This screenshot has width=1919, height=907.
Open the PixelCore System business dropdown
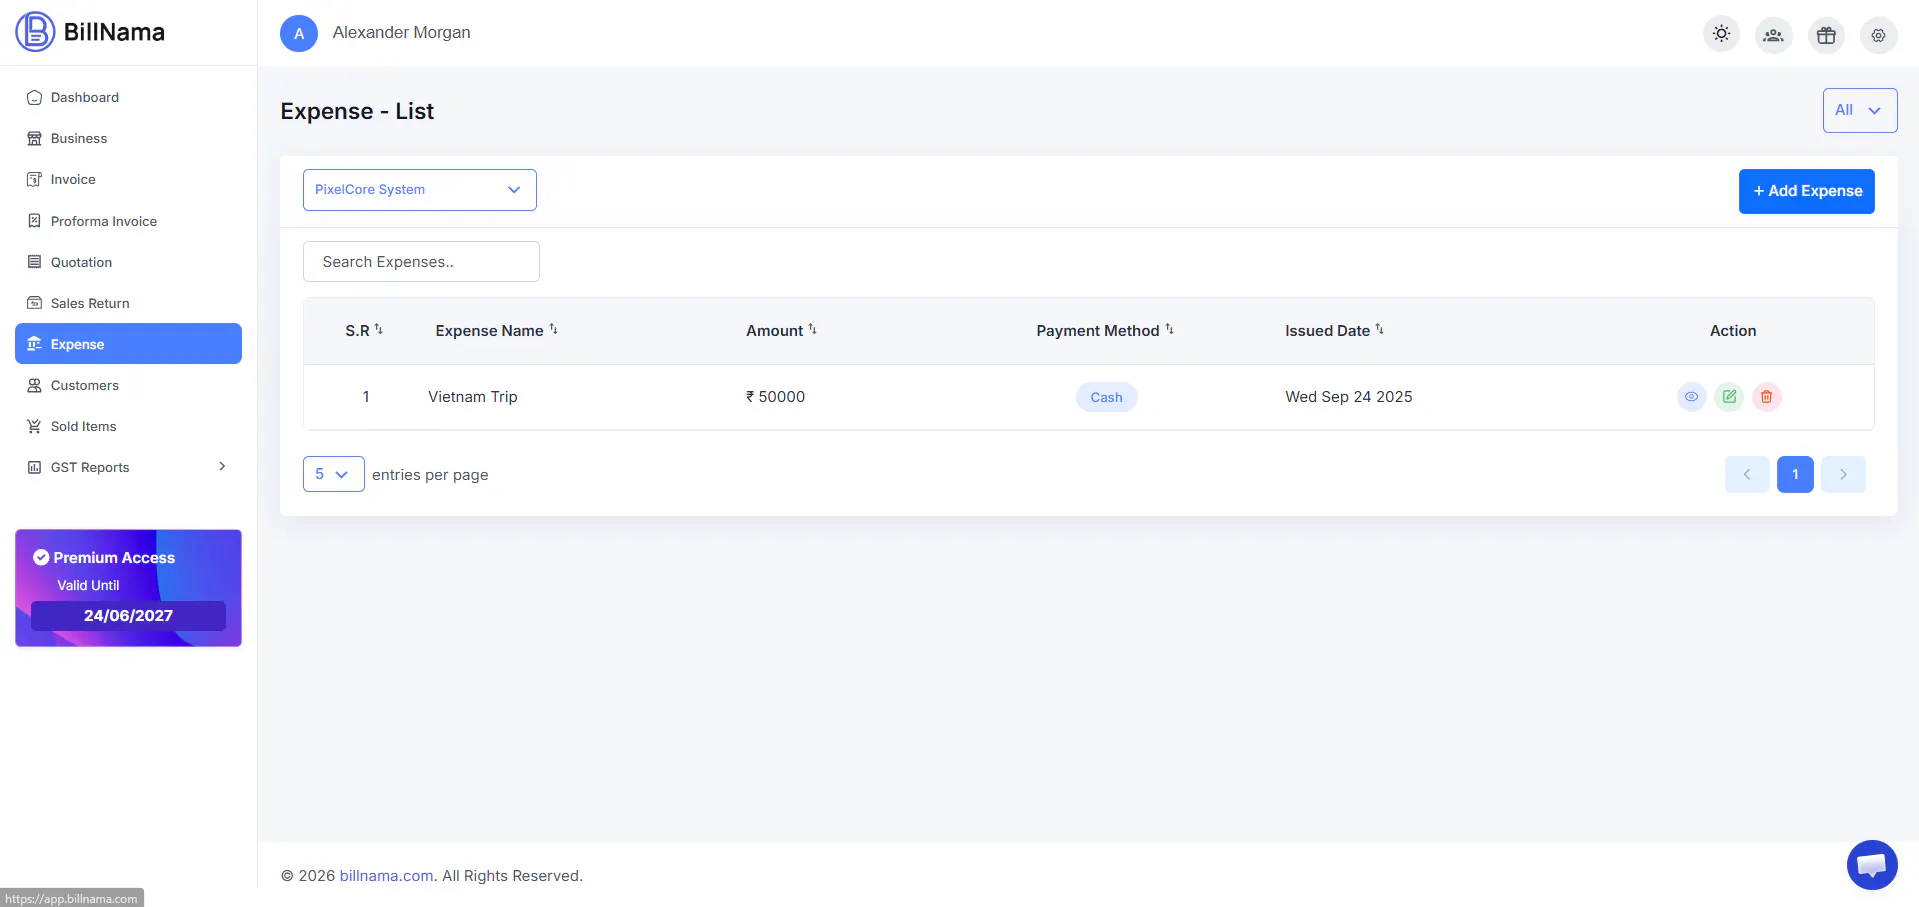pos(420,190)
